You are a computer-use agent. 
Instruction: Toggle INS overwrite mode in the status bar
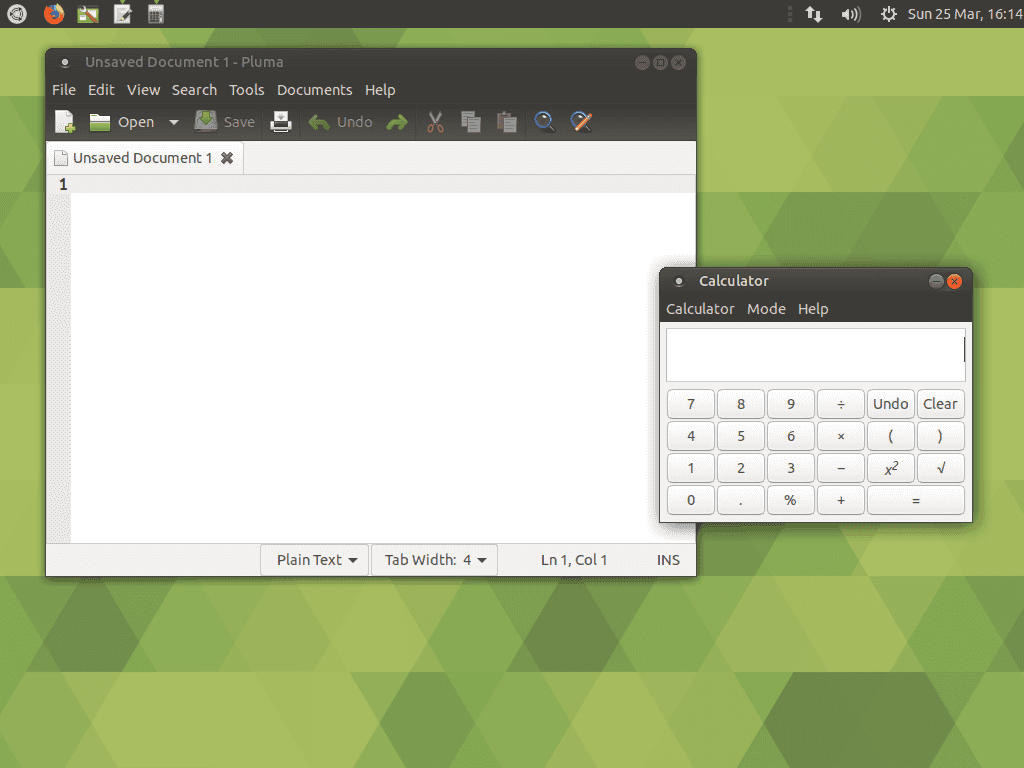667,559
